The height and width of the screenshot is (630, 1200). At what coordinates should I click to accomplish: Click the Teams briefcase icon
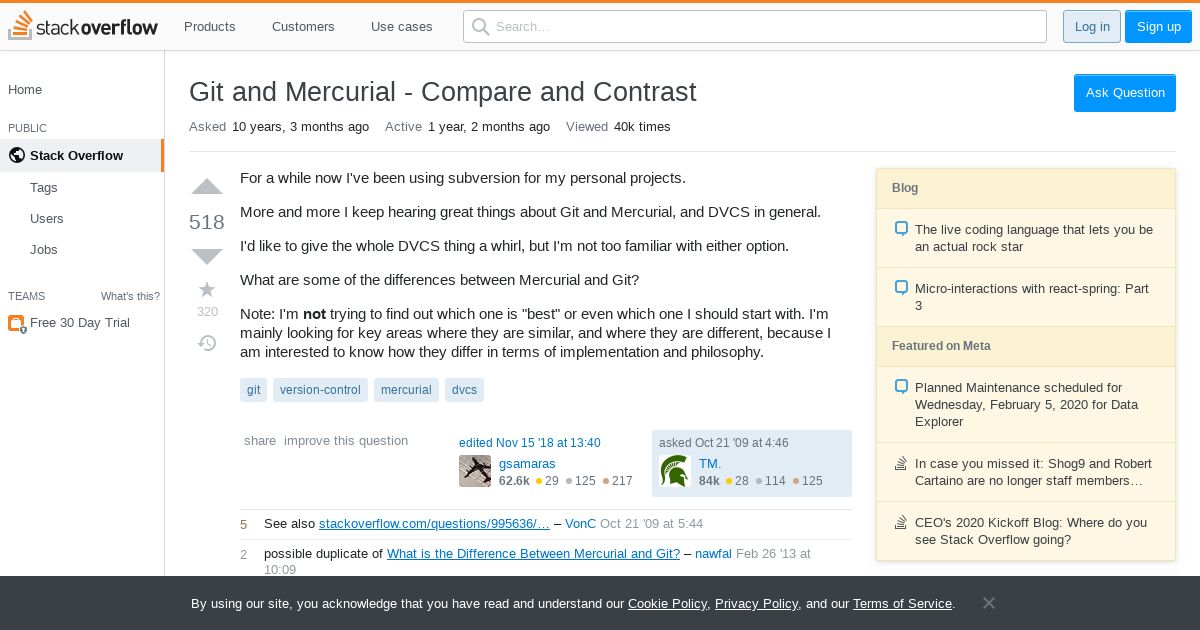point(16,323)
